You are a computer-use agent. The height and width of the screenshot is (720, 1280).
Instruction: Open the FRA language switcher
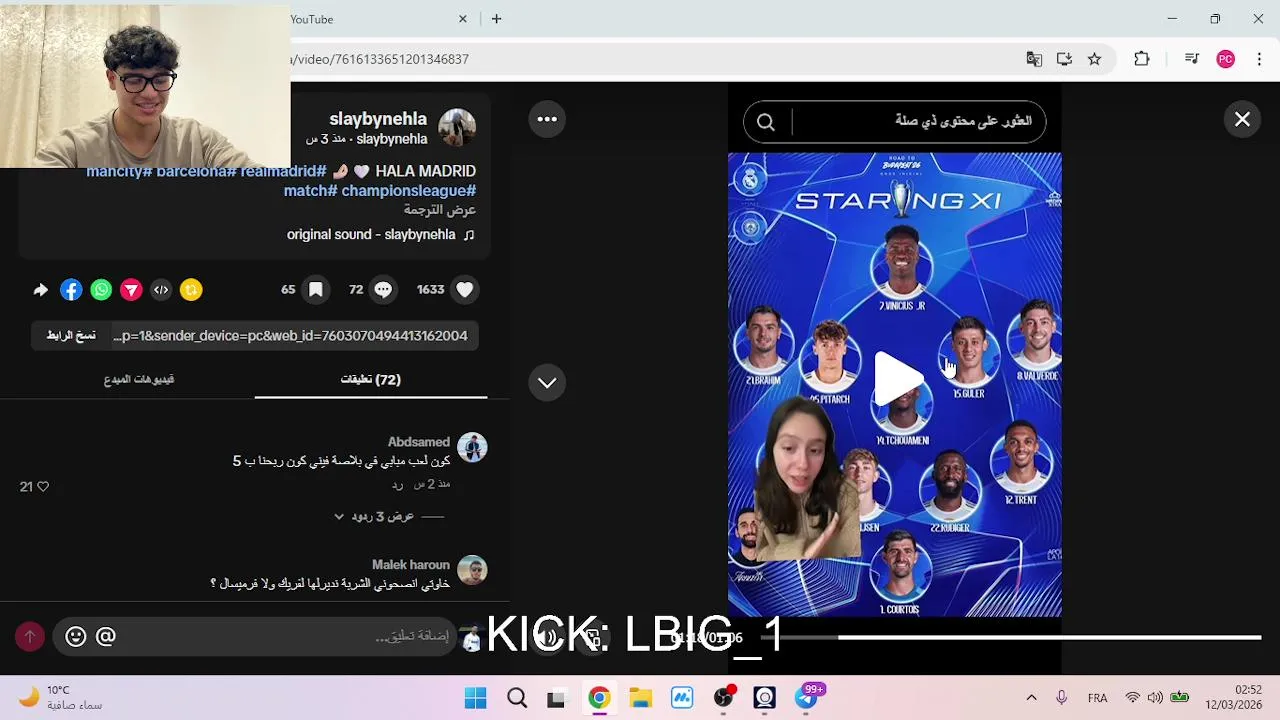pyautogui.click(x=1097, y=698)
